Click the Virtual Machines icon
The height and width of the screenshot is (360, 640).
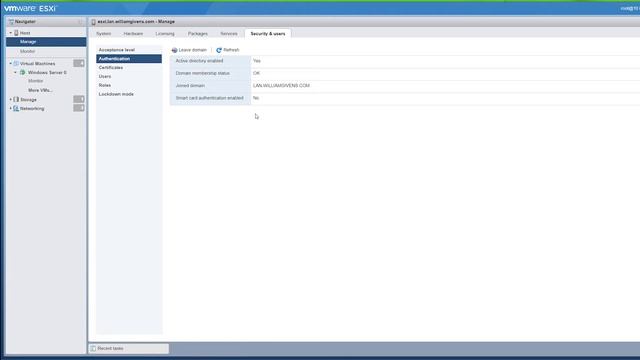[16, 64]
